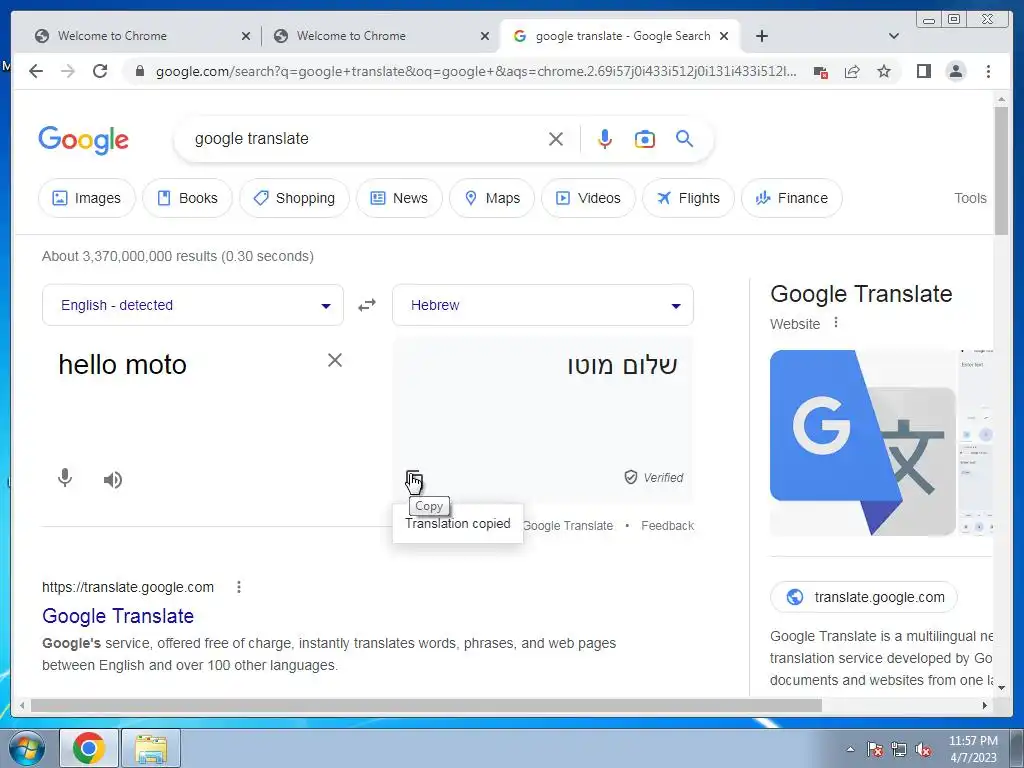Go back to the previous page

[x=36, y=71]
